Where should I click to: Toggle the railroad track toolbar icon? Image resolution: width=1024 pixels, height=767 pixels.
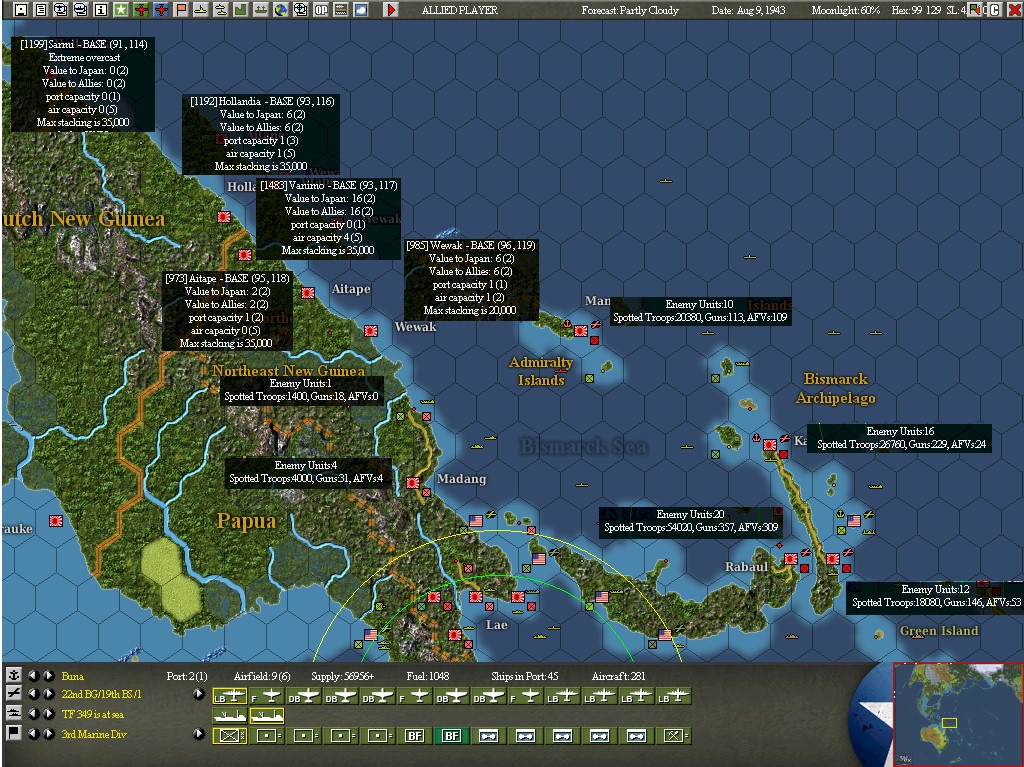[x=340, y=10]
